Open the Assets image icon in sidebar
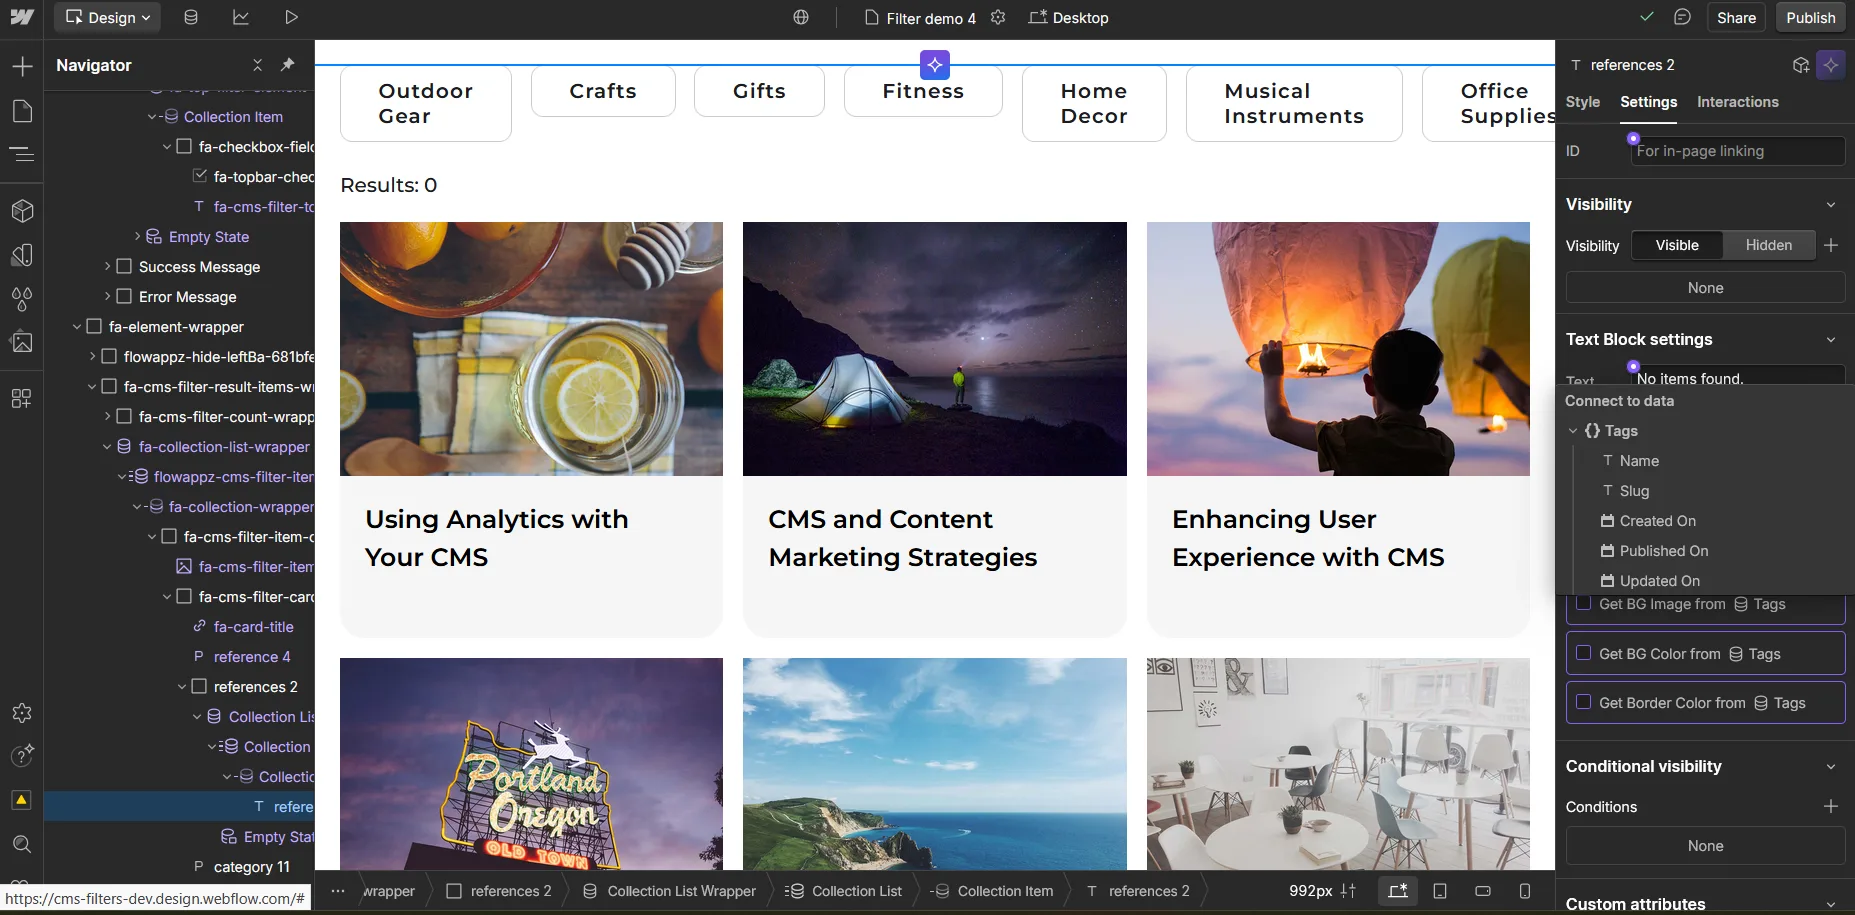 coord(22,343)
